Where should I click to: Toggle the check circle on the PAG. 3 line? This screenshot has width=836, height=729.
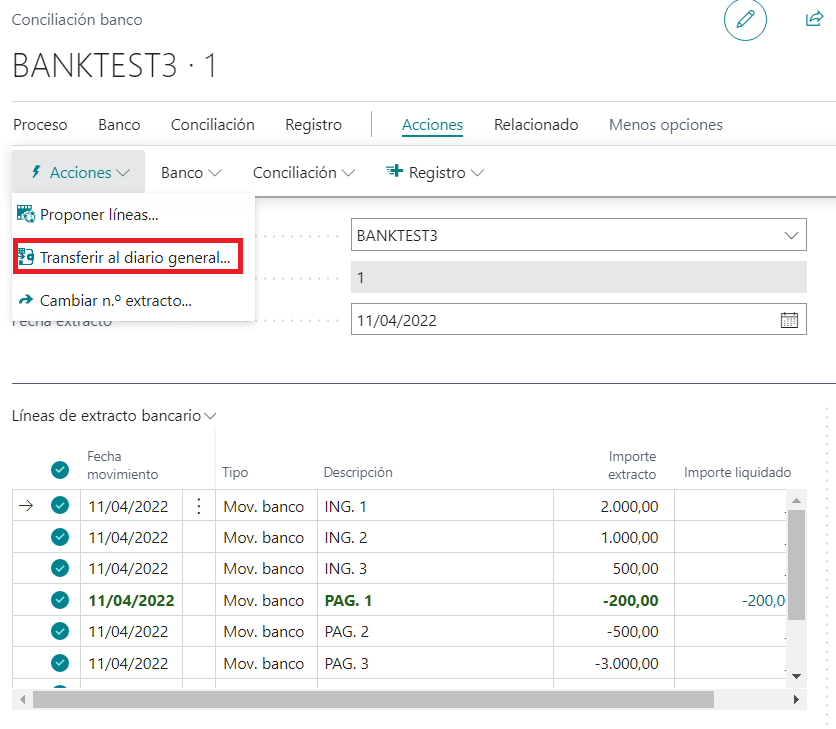(x=59, y=663)
